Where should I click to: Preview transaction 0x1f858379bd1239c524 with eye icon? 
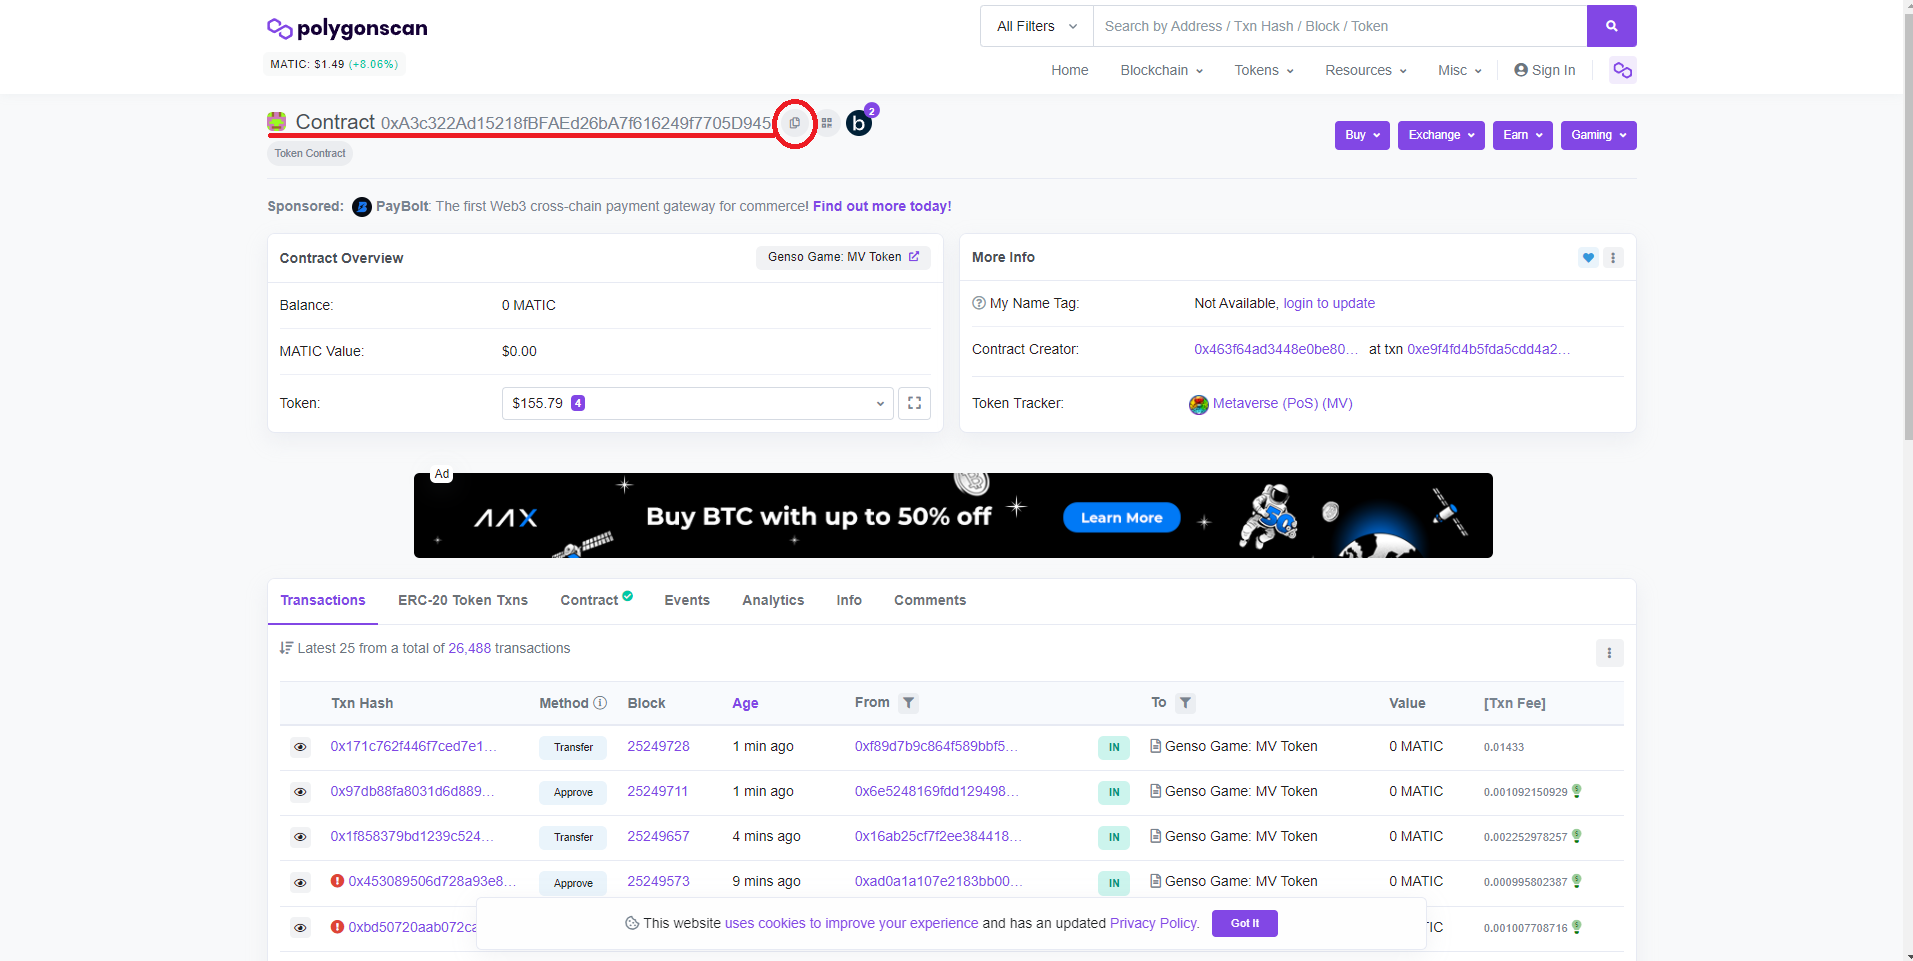pyautogui.click(x=300, y=837)
